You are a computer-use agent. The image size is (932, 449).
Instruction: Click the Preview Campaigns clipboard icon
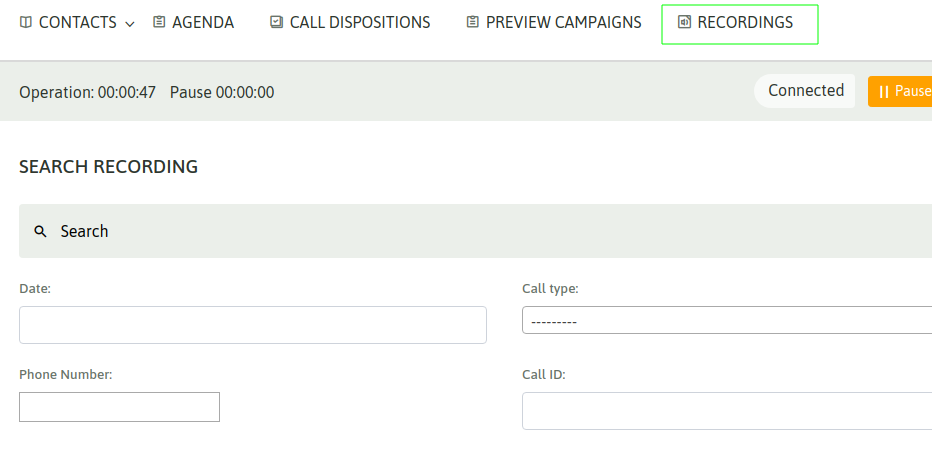(472, 22)
